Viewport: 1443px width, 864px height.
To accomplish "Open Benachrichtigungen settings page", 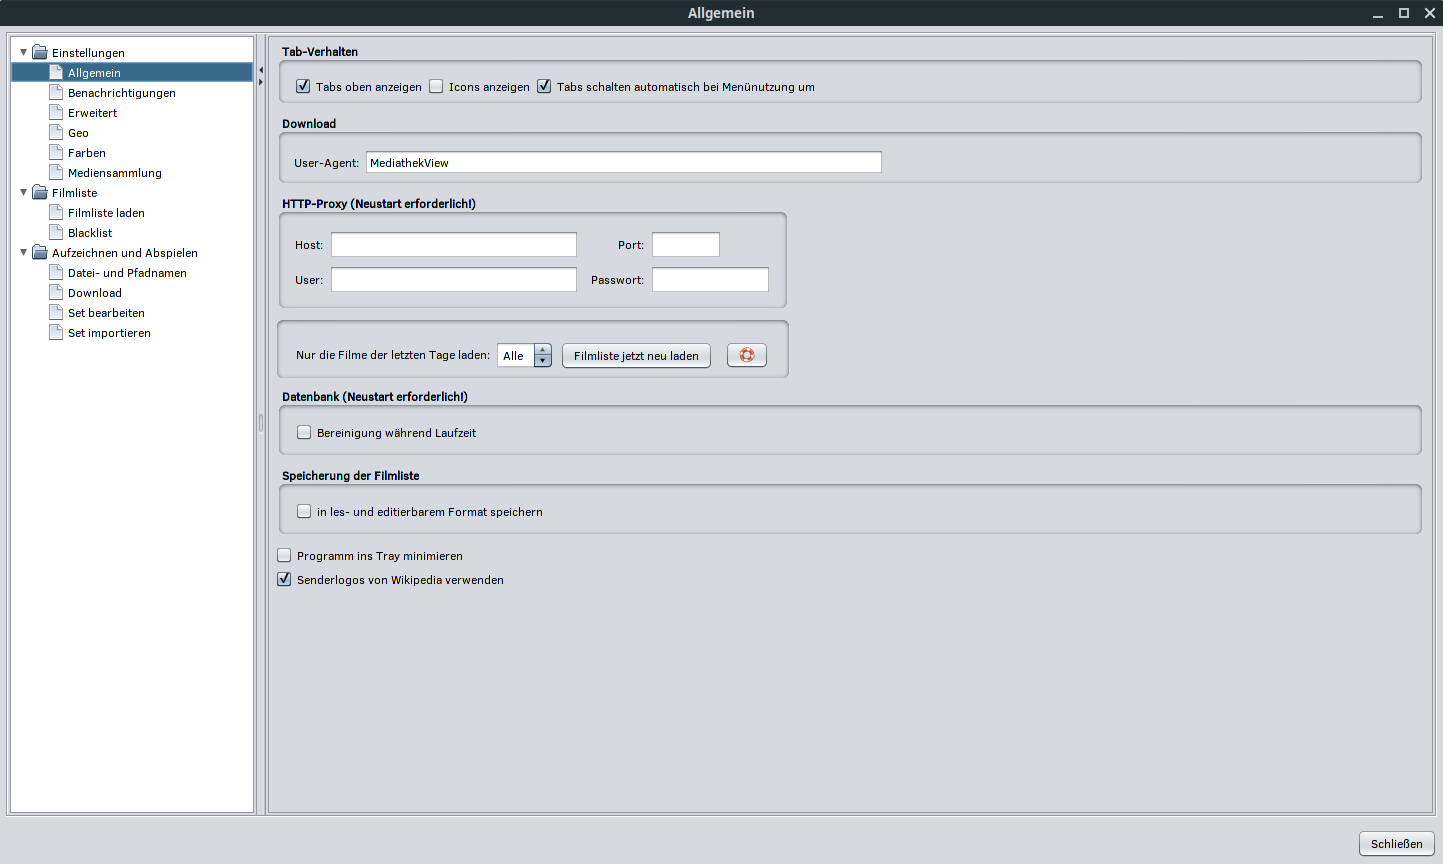I will [x=121, y=93].
